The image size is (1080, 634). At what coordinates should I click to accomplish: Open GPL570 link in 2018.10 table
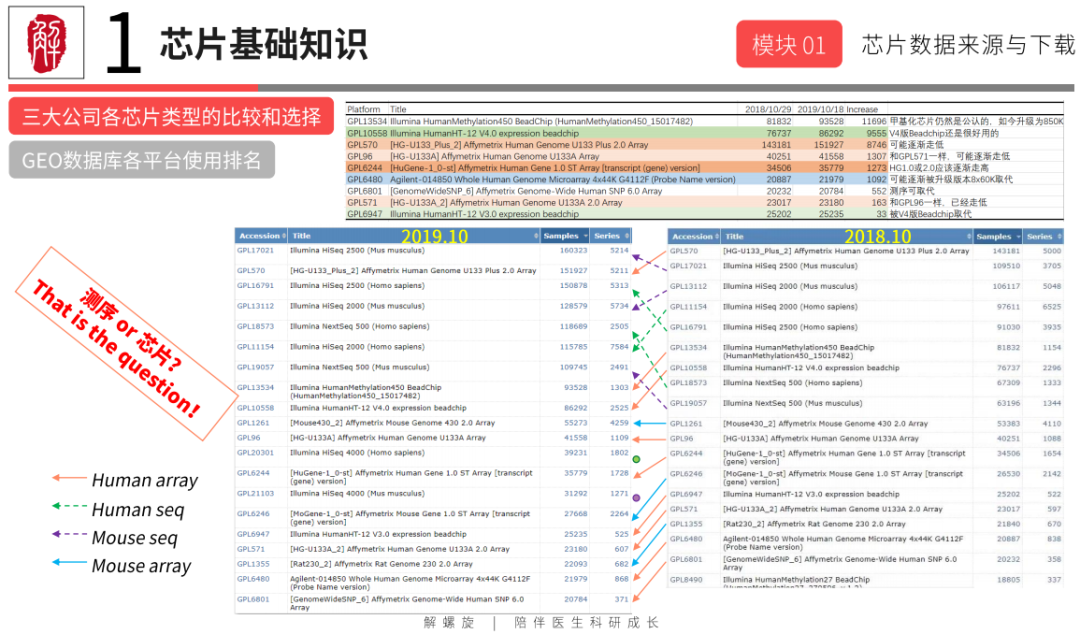683,251
